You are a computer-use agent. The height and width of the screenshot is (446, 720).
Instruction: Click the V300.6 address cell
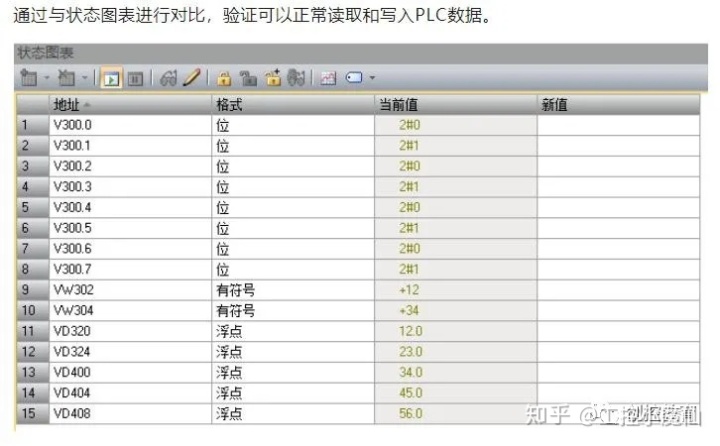130,249
